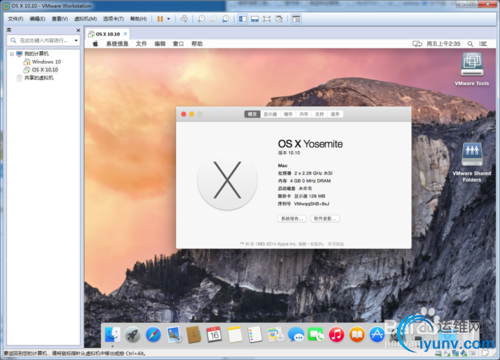Open Safari compass icon in dock
The height and width of the screenshot is (360, 500).
pyautogui.click(x=153, y=335)
